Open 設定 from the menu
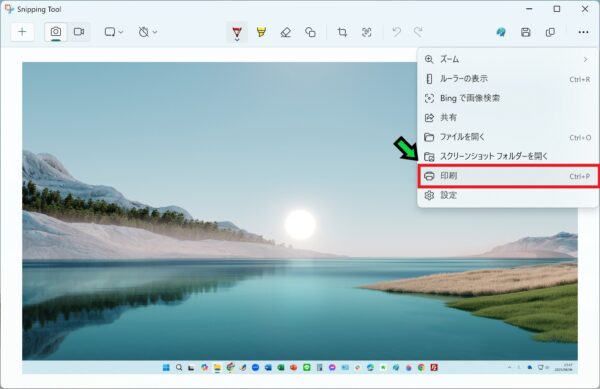 click(x=507, y=195)
